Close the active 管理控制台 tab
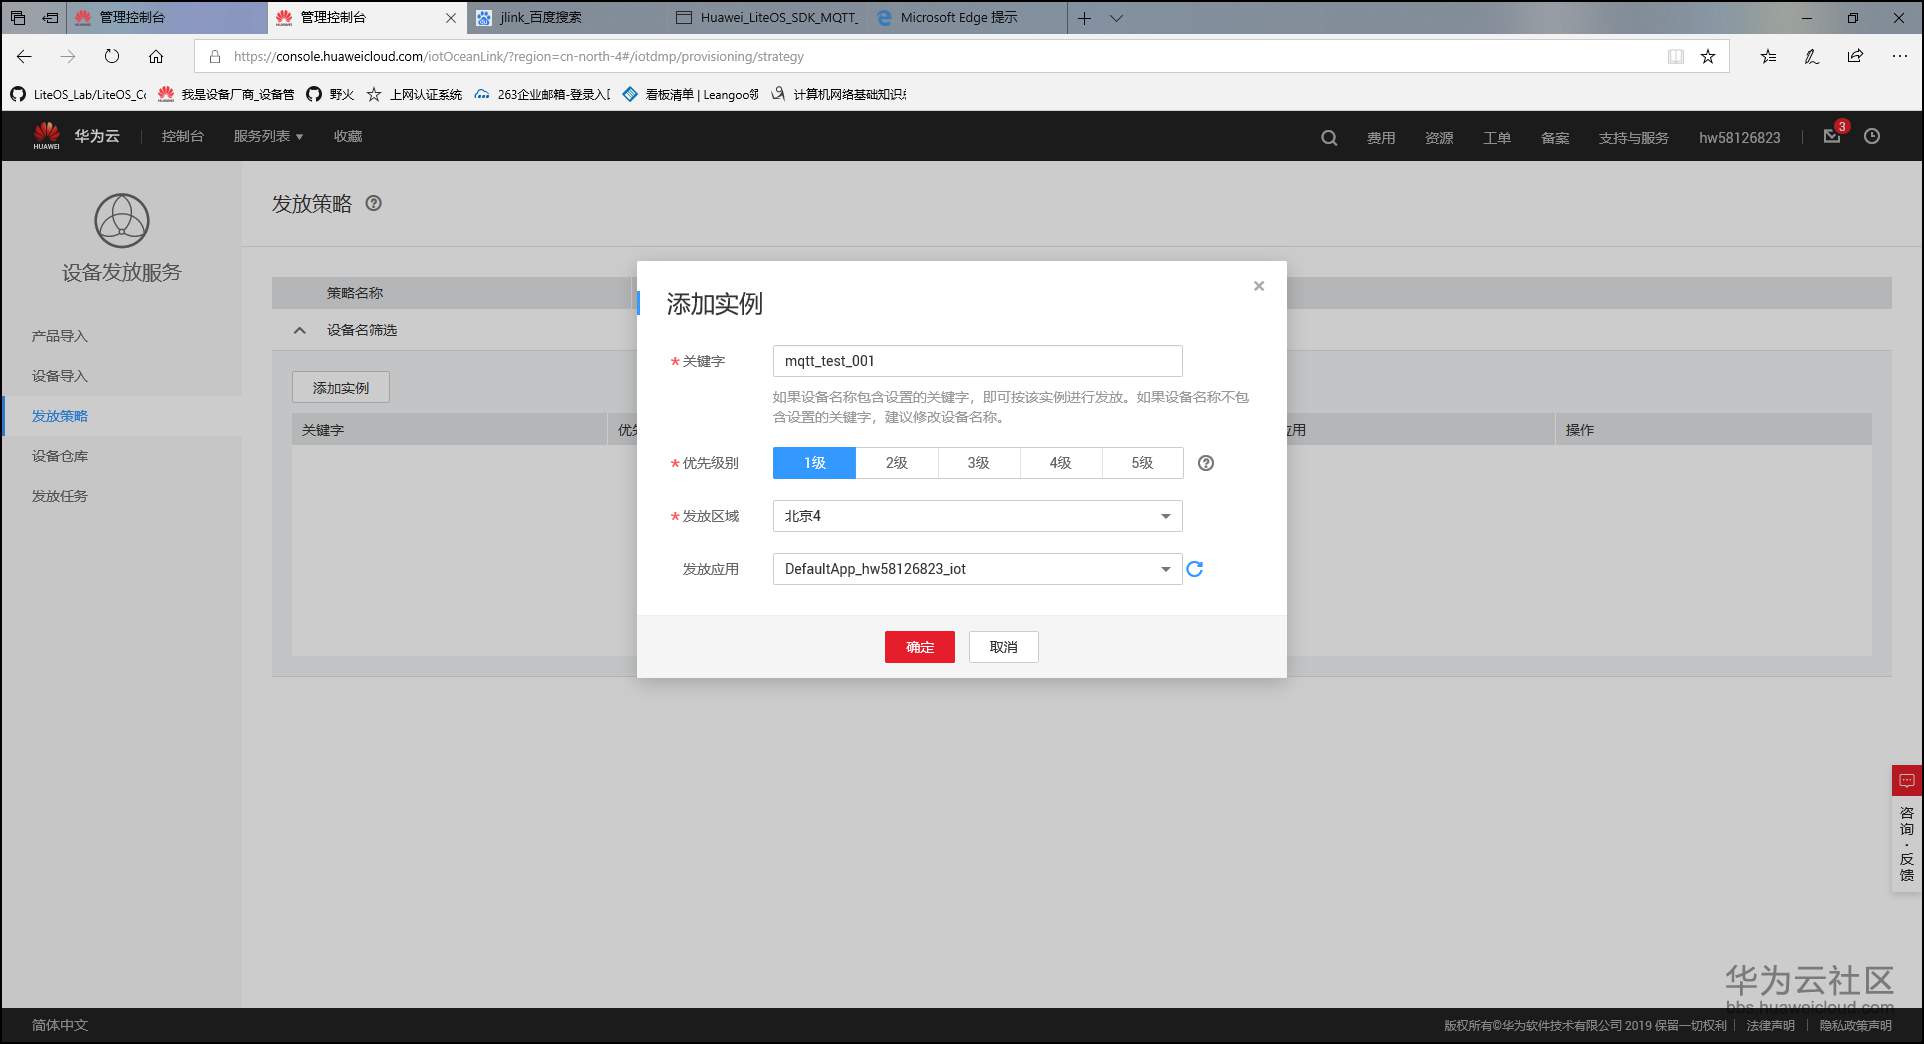 click(x=451, y=18)
